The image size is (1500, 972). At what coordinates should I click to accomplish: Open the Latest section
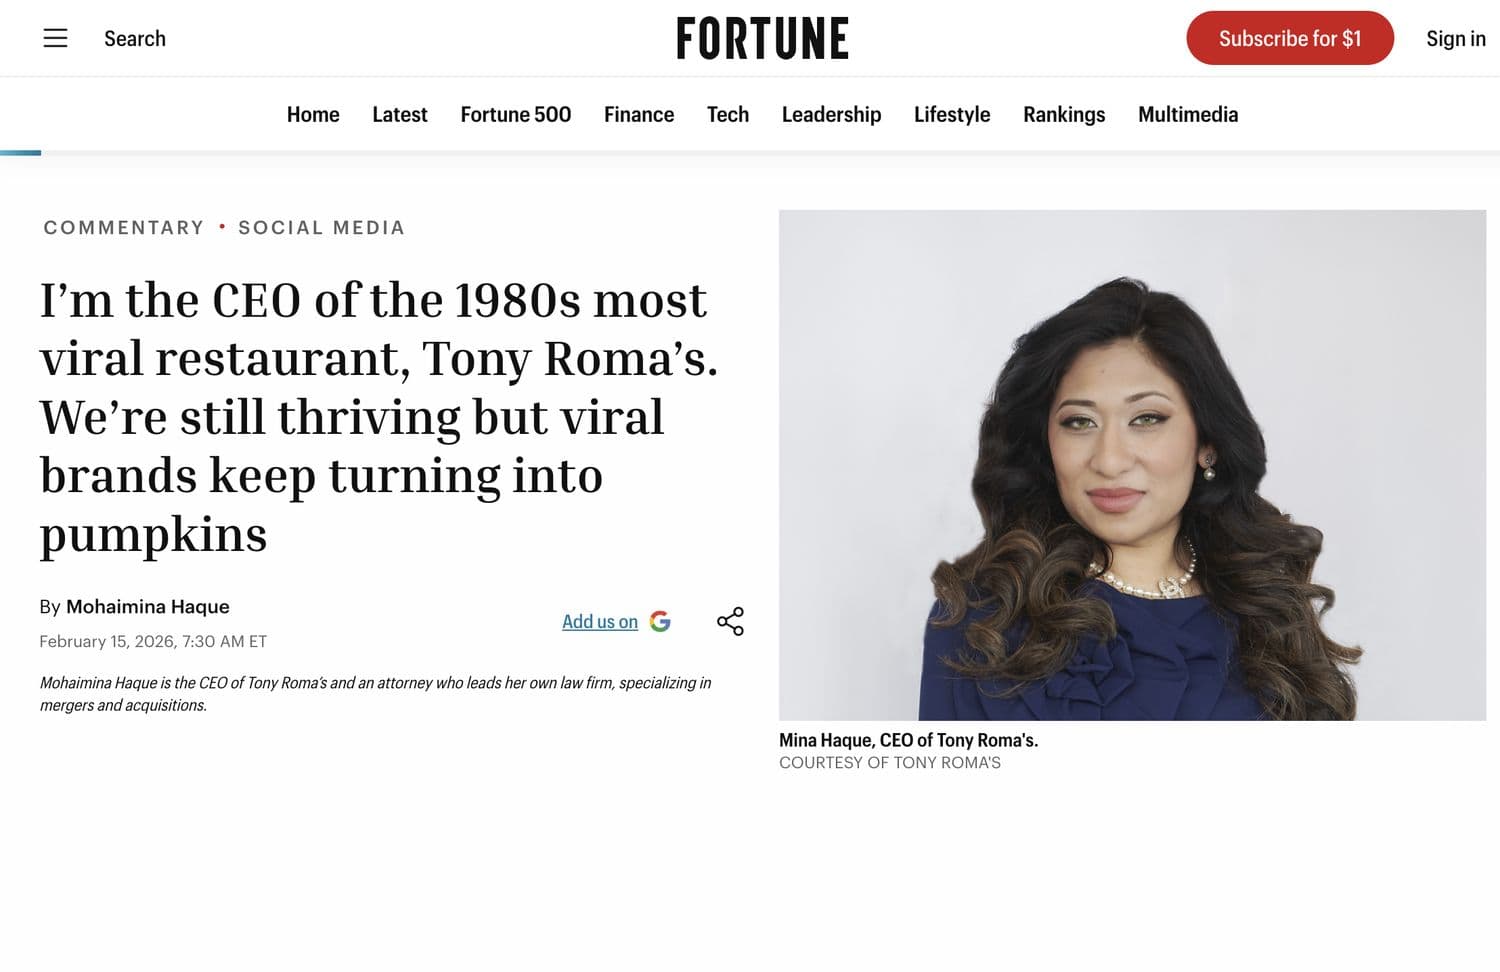tap(400, 114)
